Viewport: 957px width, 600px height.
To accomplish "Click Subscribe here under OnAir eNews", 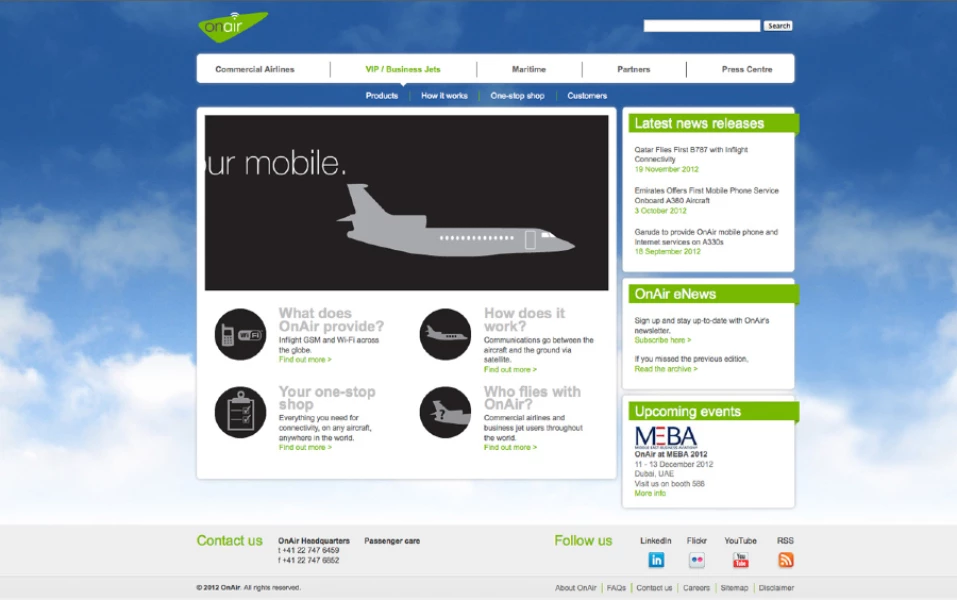I will (663, 340).
